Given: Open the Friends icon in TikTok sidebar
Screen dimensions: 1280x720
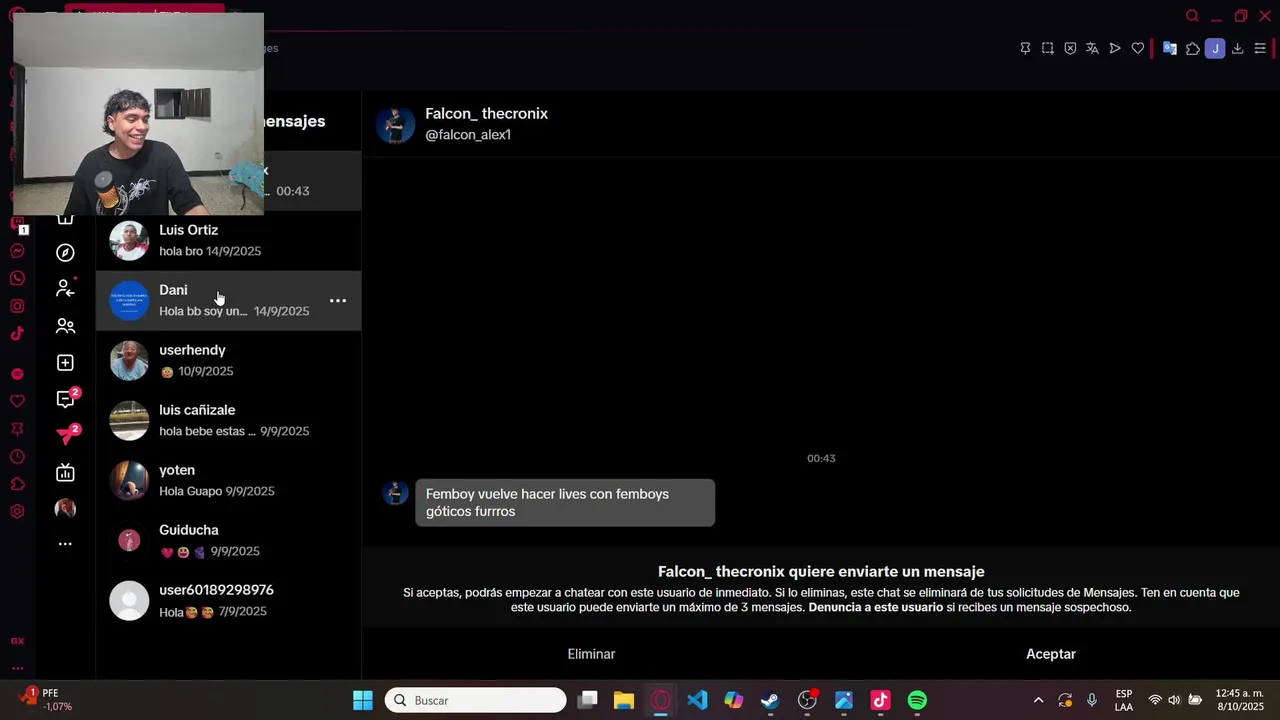Looking at the screenshot, I should (65, 326).
